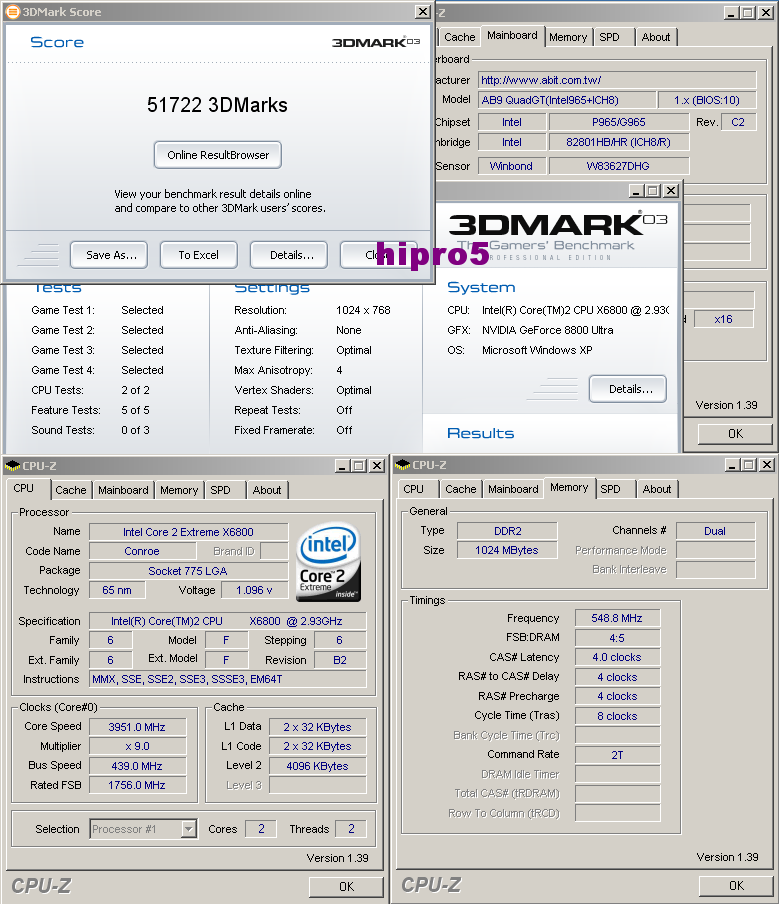Open SPD tab in CPU-Z Memory window
Viewport: 779px width, 904px height.
pos(615,489)
